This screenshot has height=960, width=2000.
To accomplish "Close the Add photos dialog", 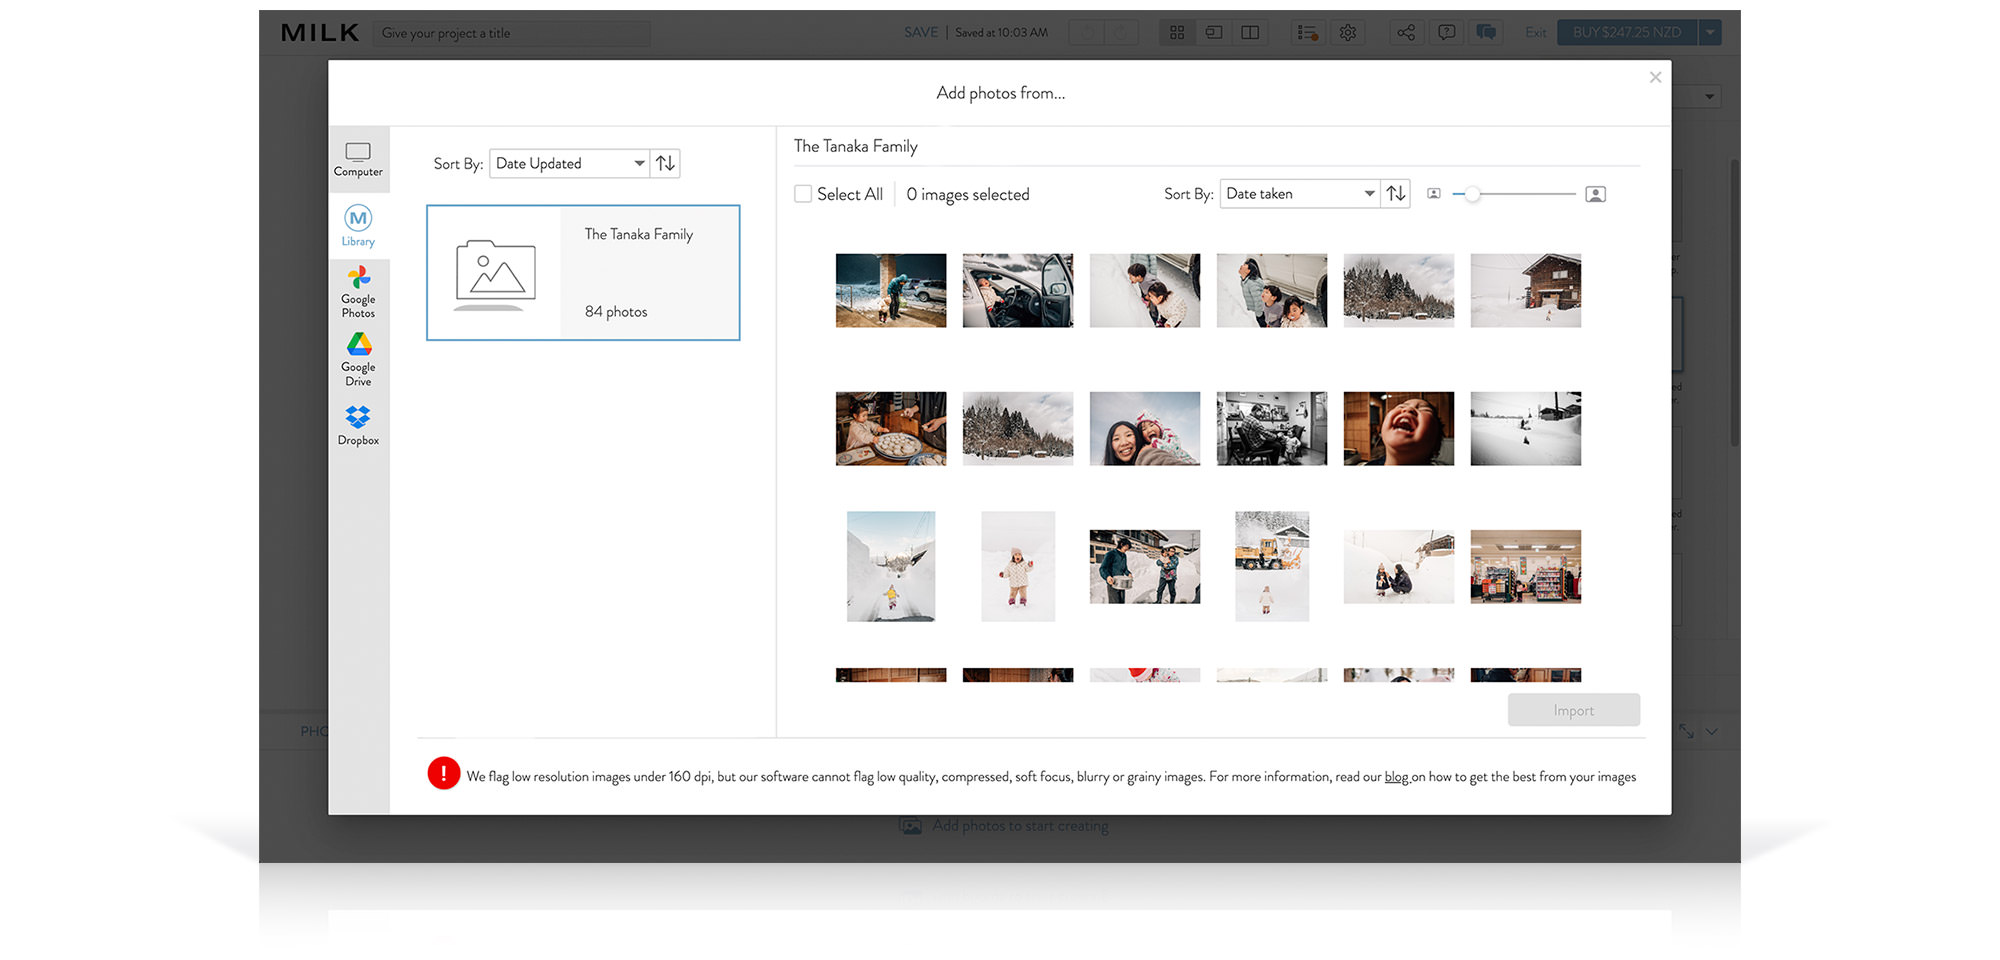I will (x=1655, y=78).
